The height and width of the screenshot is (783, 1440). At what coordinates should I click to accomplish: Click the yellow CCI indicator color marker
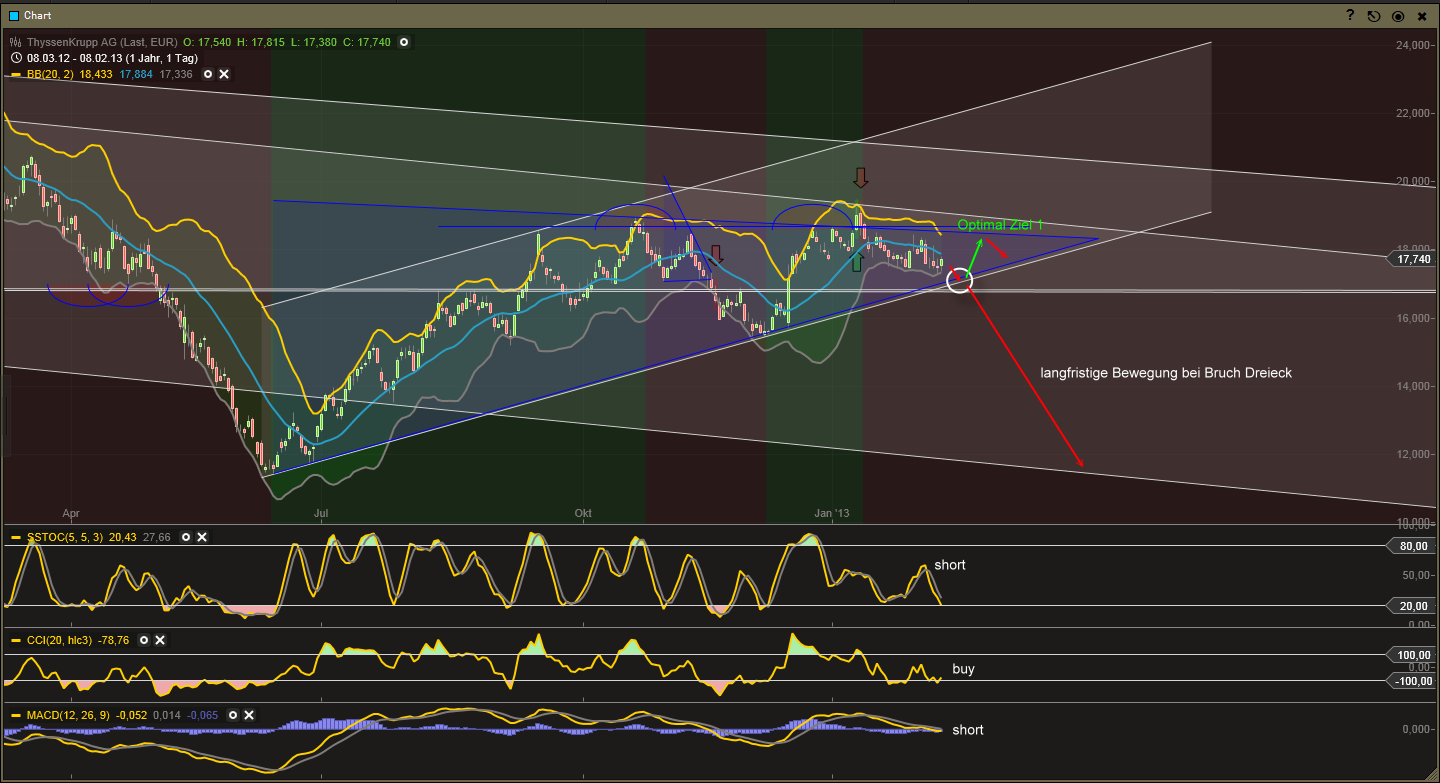[x=16, y=640]
